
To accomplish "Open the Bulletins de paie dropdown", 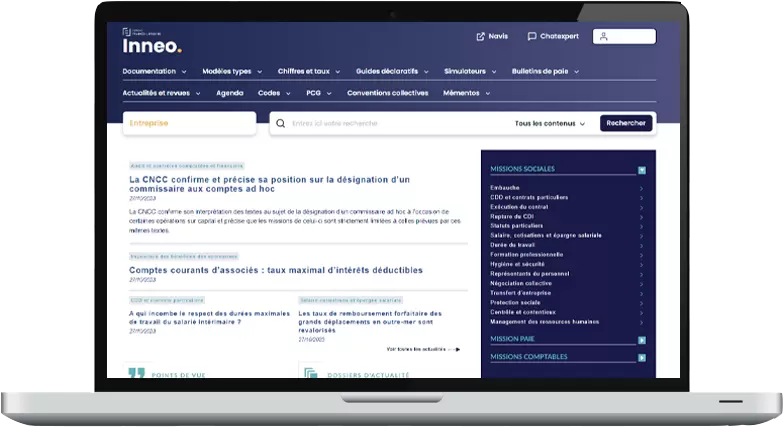I will [545, 71].
